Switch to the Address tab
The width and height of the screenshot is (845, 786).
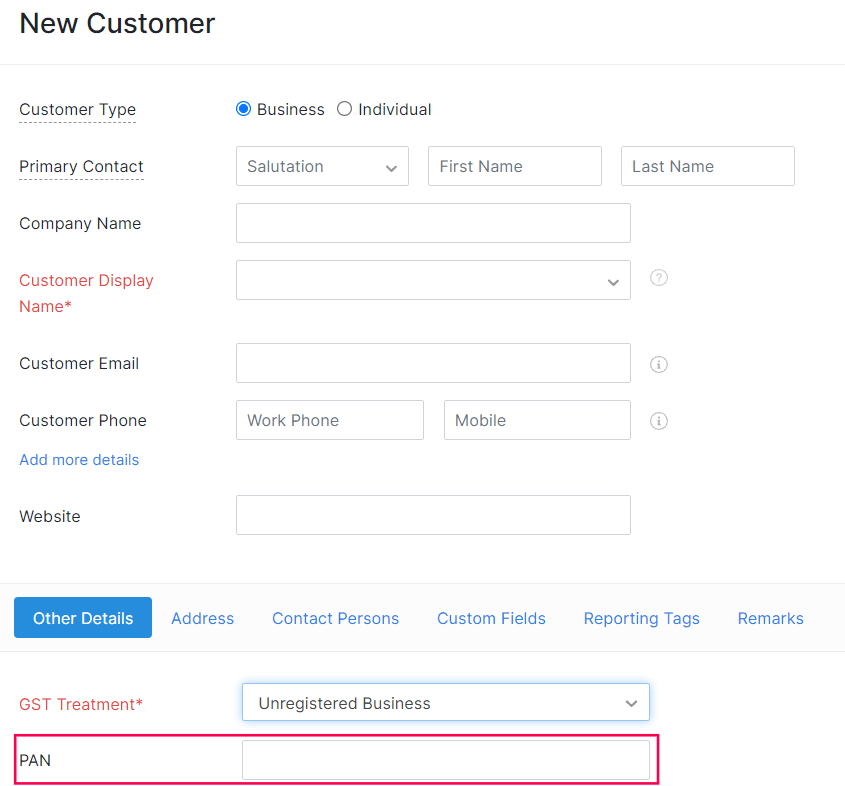pos(202,618)
